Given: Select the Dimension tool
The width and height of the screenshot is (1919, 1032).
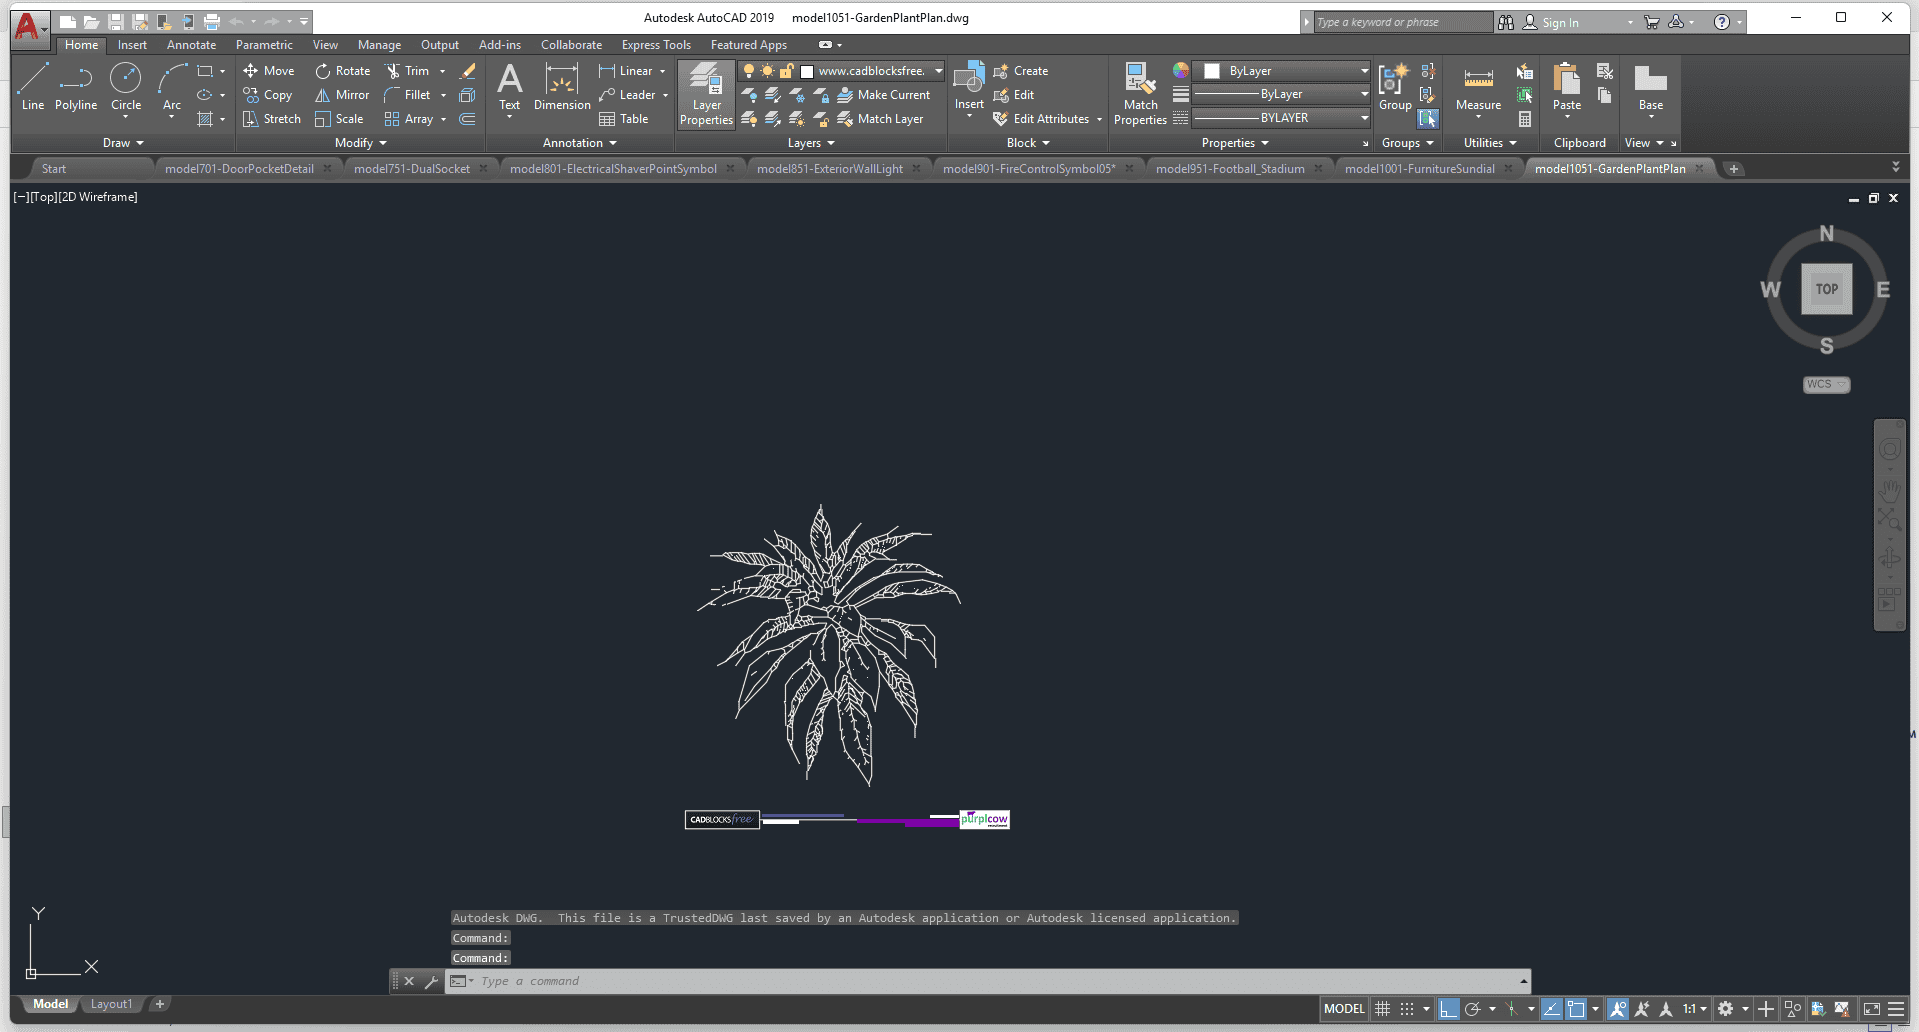Looking at the screenshot, I should [562, 88].
